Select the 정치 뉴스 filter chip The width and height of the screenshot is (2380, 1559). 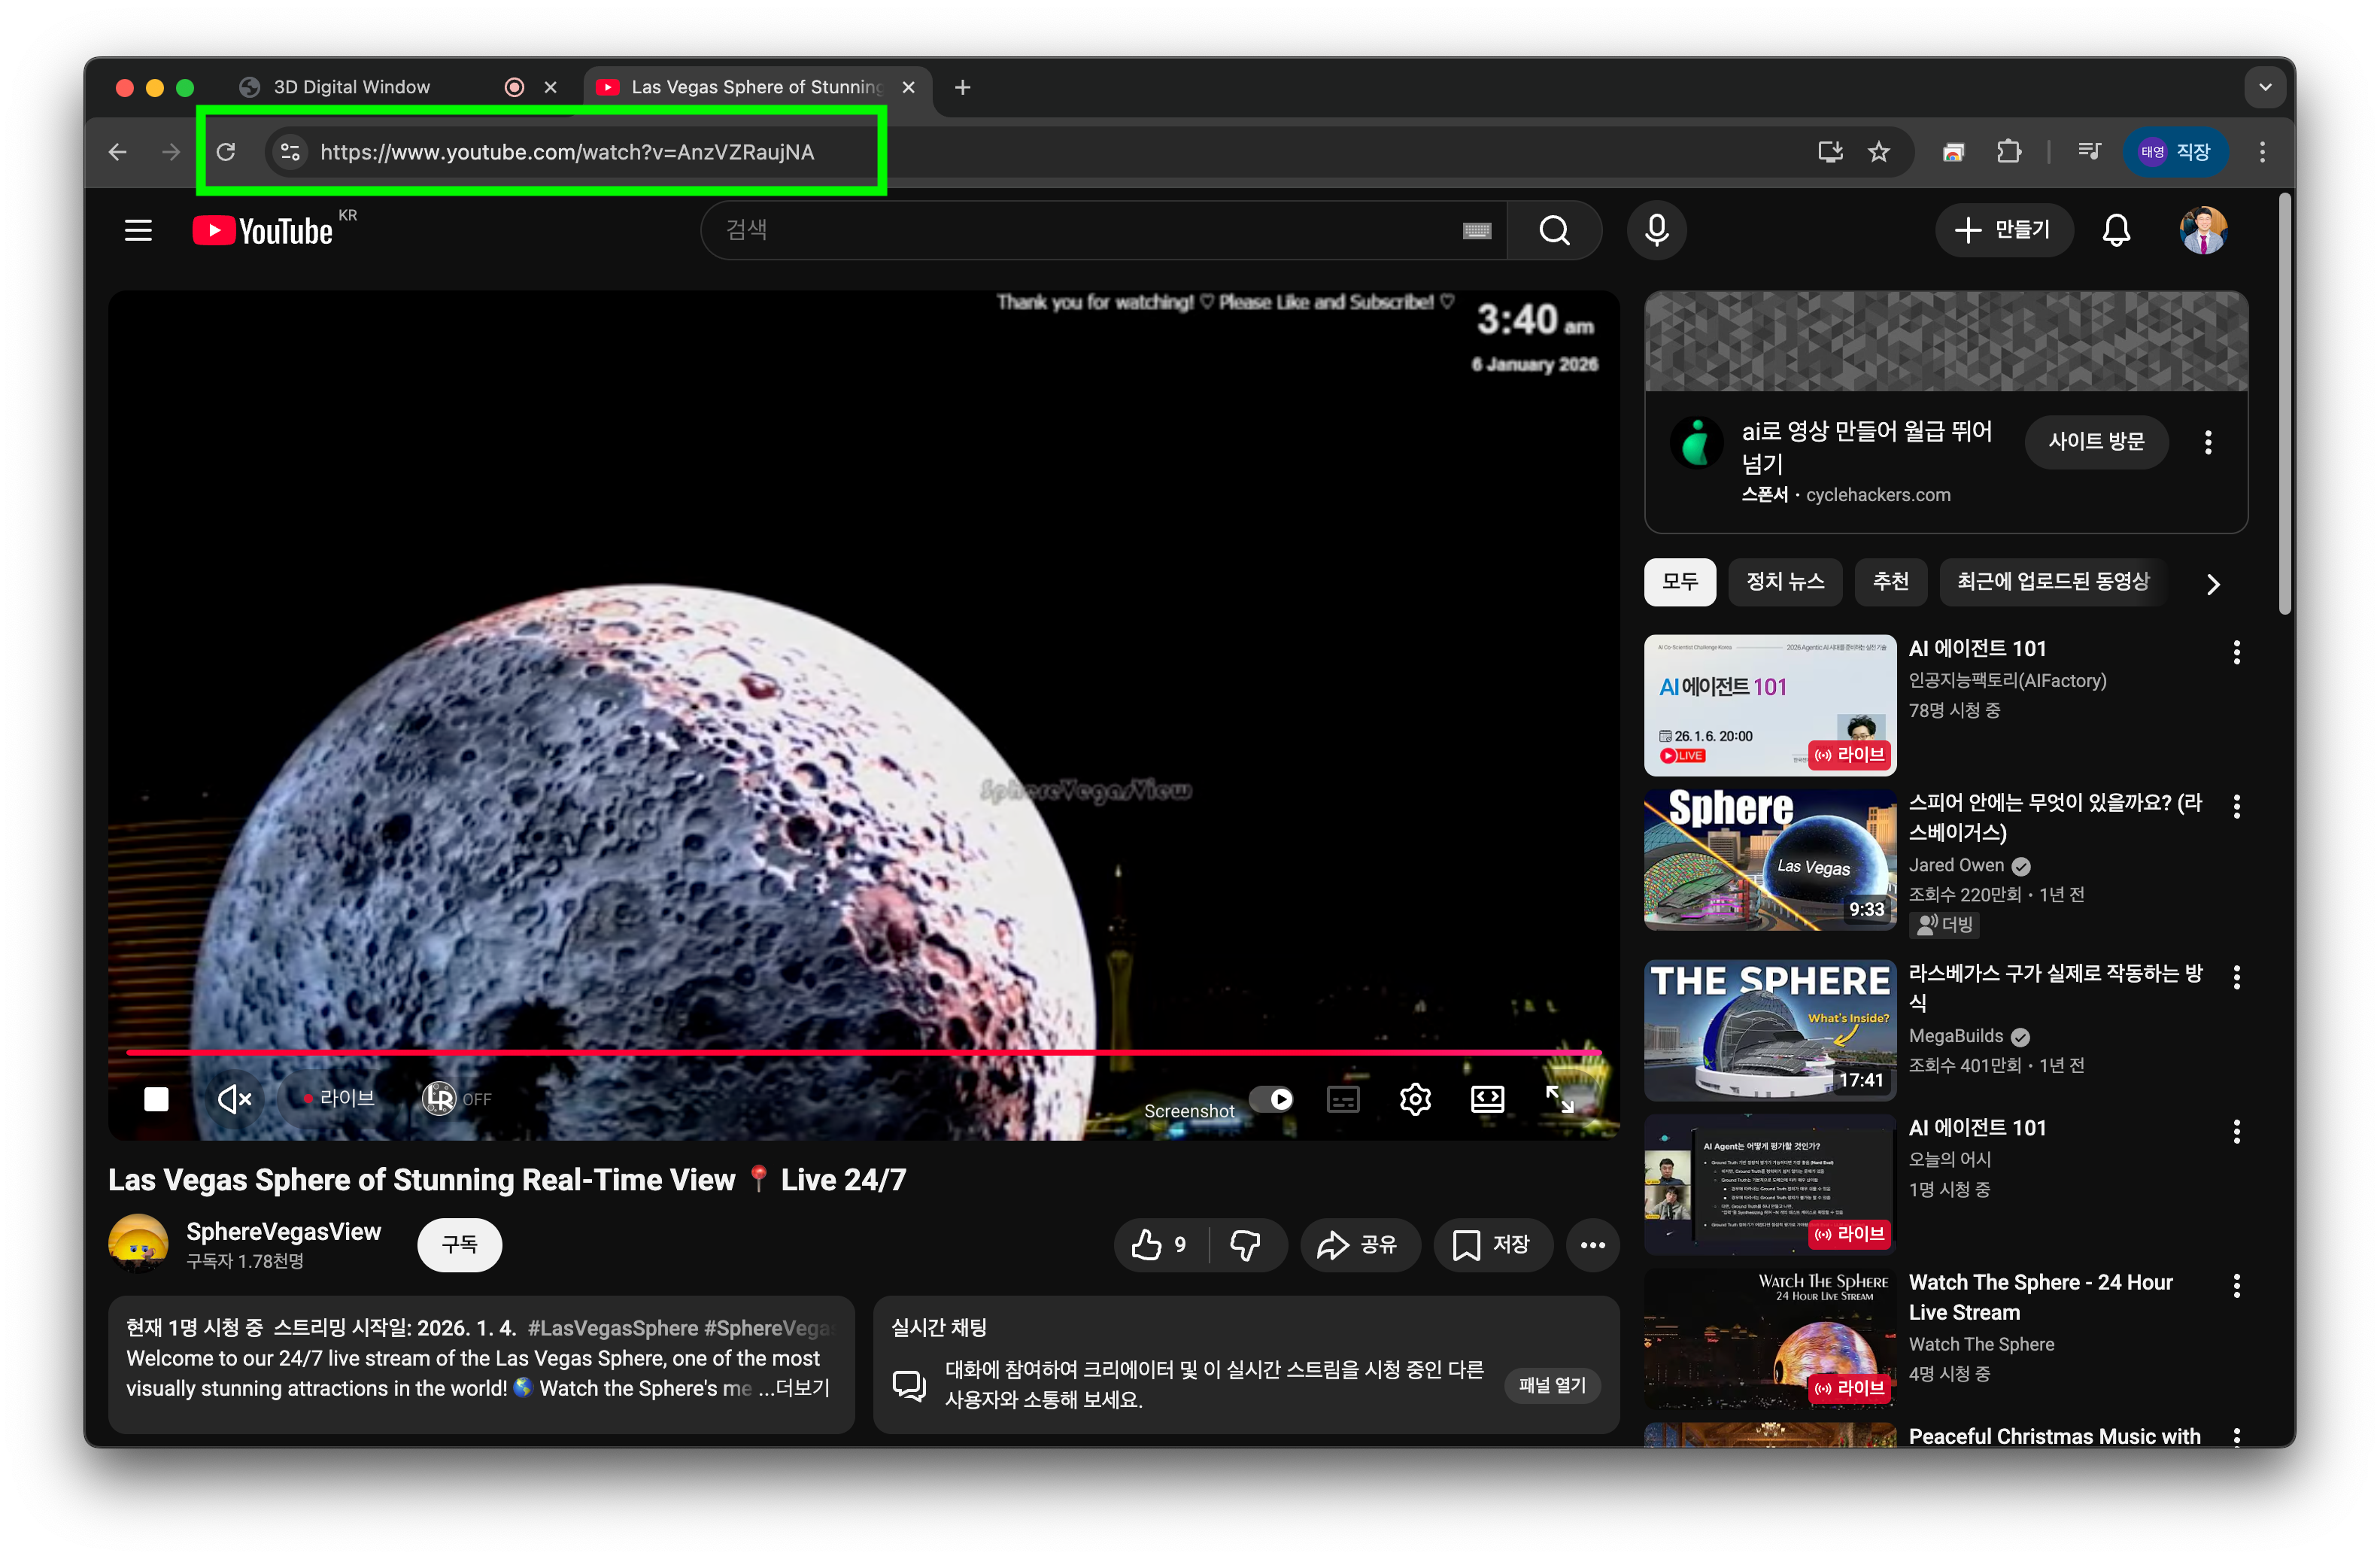(x=1785, y=582)
